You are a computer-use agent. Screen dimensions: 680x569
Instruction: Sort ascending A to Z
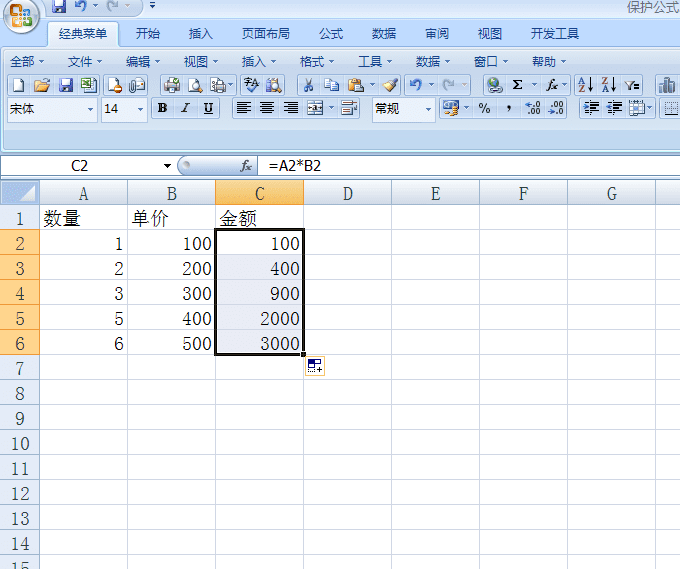coord(586,85)
